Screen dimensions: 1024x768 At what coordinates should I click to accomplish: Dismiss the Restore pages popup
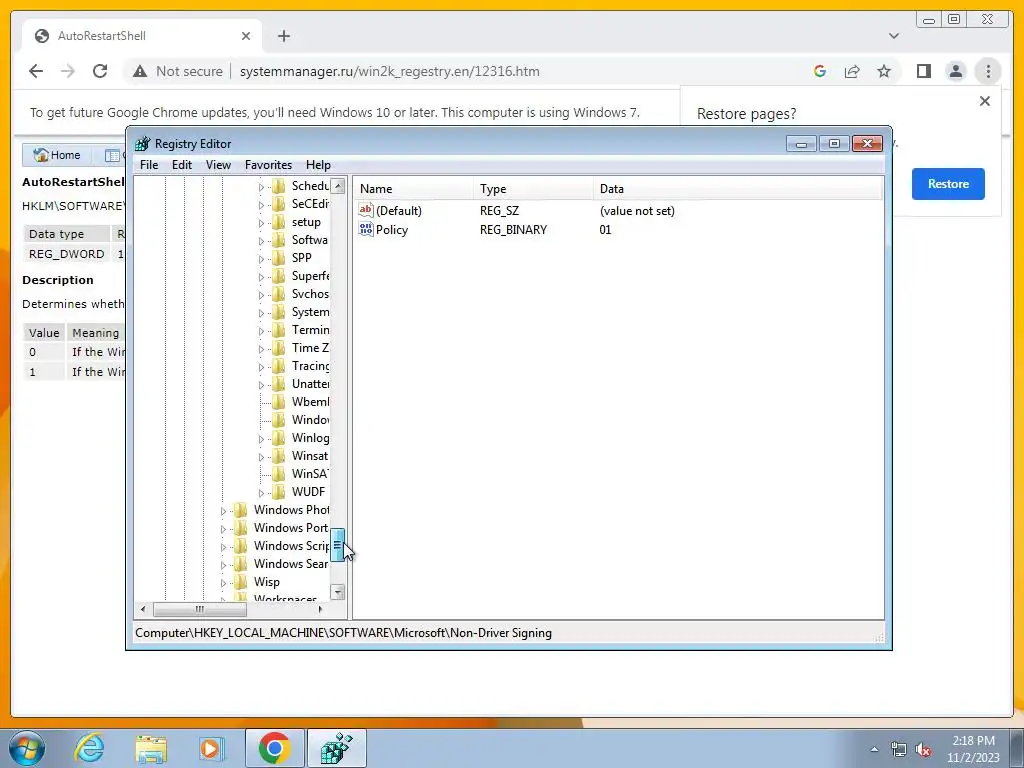(985, 101)
